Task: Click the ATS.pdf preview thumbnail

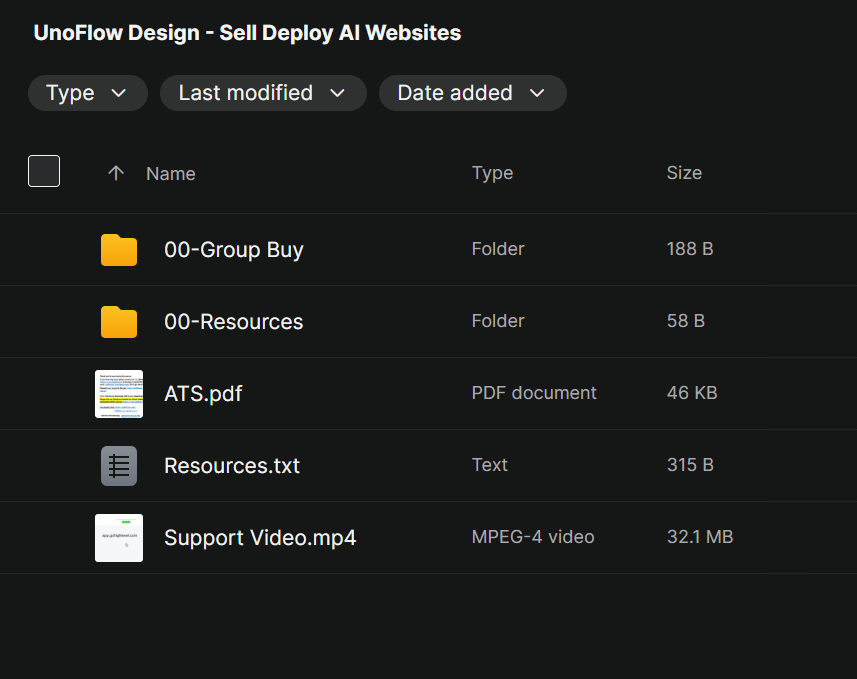Action: point(119,394)
